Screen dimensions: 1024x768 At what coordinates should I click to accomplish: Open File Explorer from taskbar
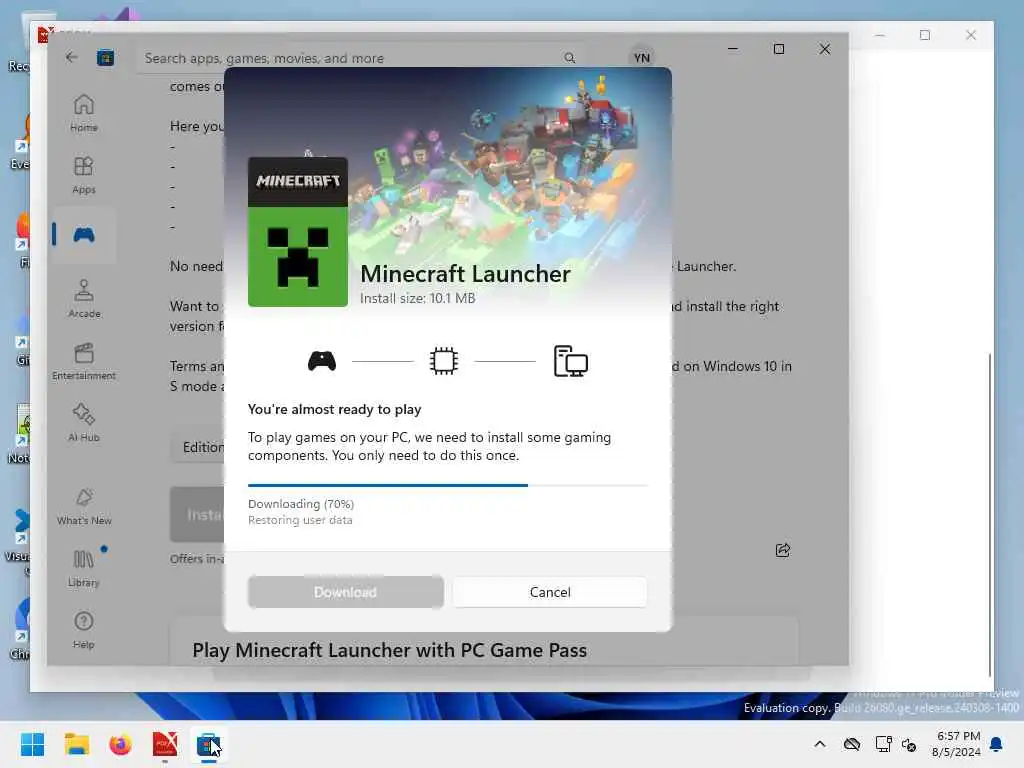coord(76,744)
